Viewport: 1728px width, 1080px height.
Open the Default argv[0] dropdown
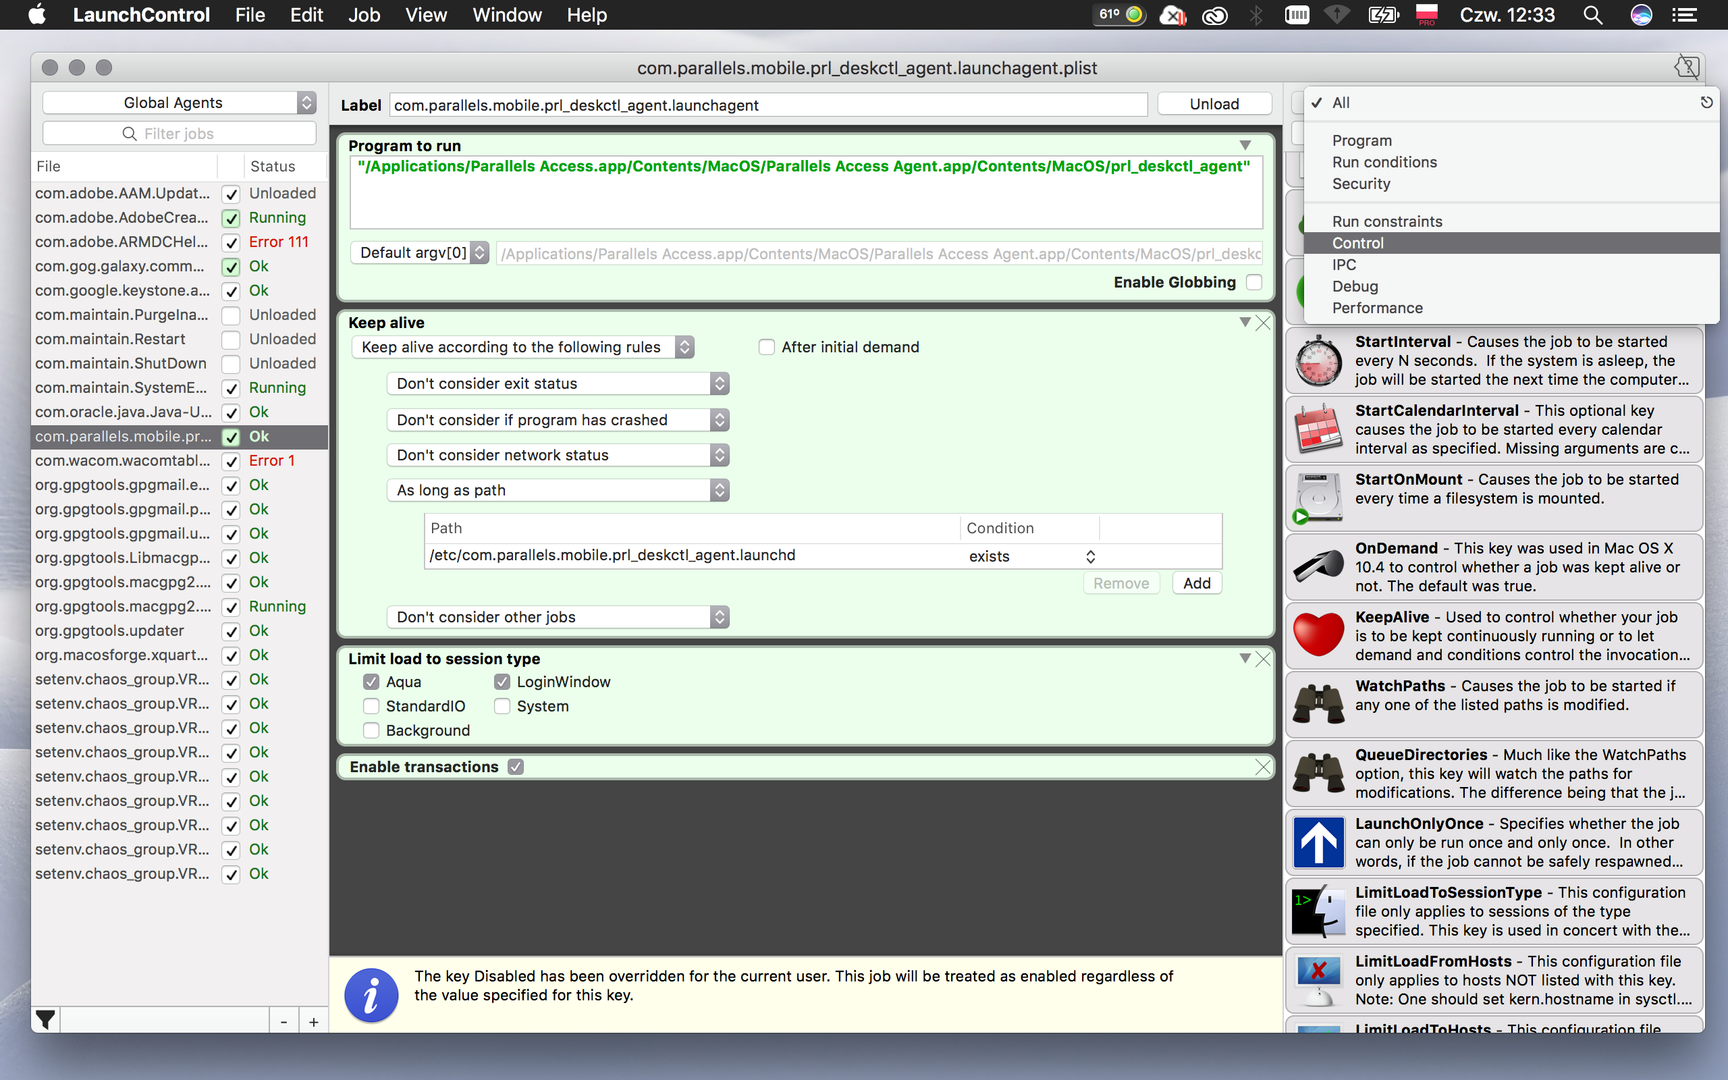tap(419, 253)
